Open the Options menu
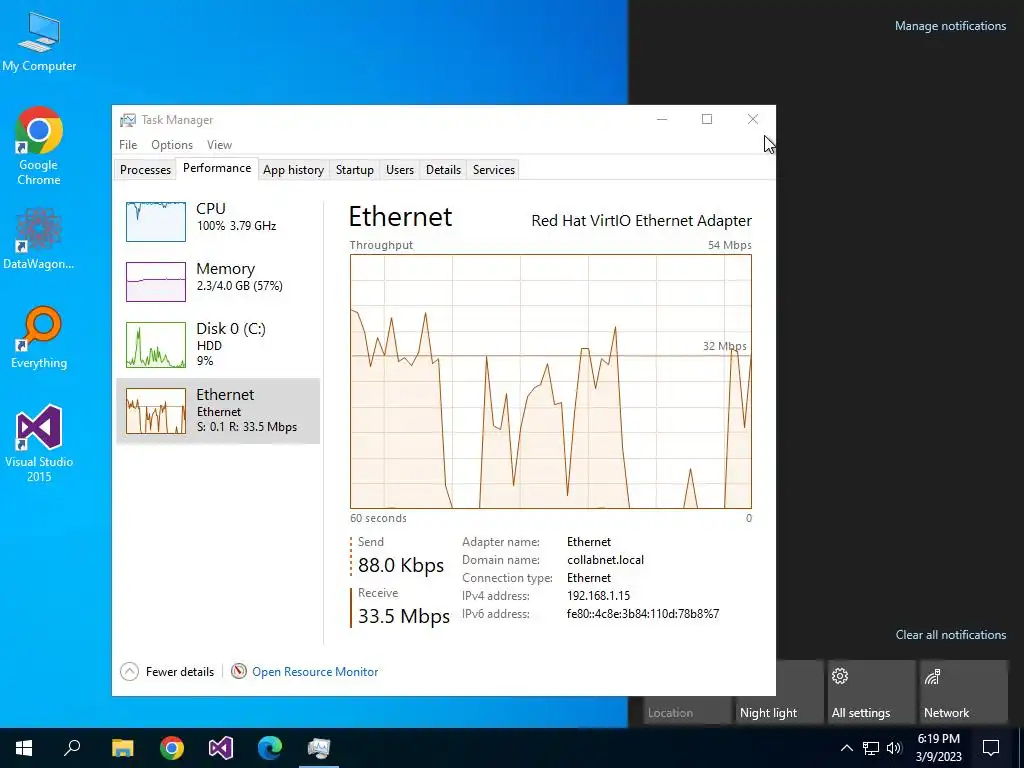 (172, 144)
